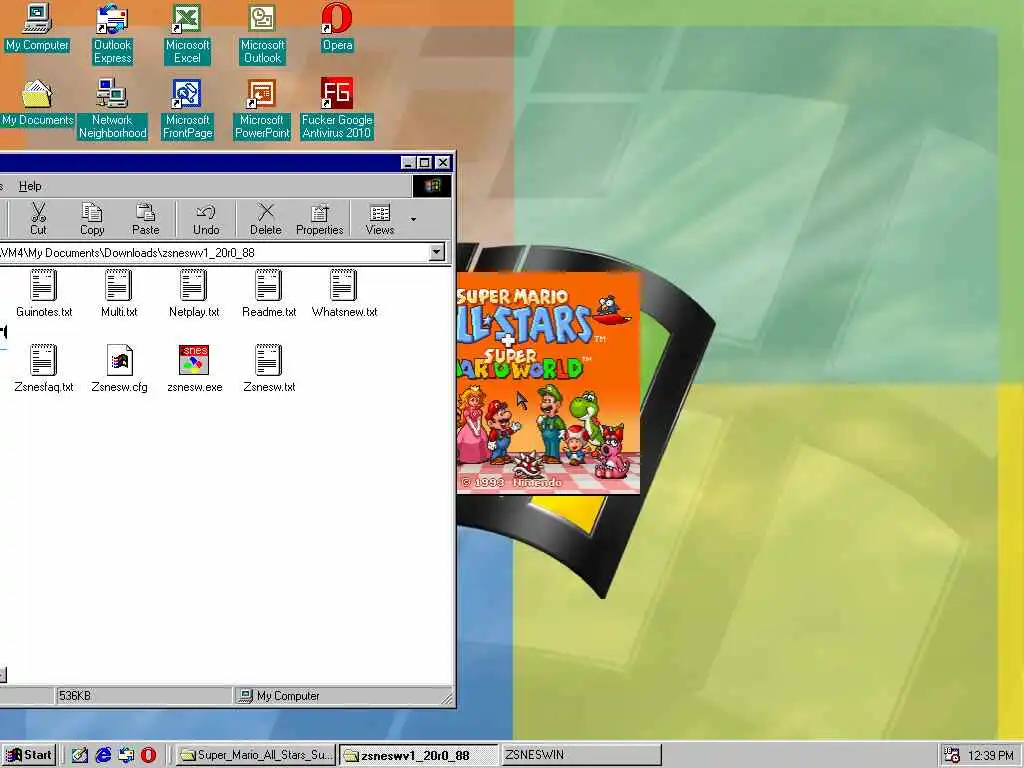Image resolution: width=1024 pixels, height=768 pixels.
Task: Select the Opera desktop shortcut
Action: (x=337, y=27)
